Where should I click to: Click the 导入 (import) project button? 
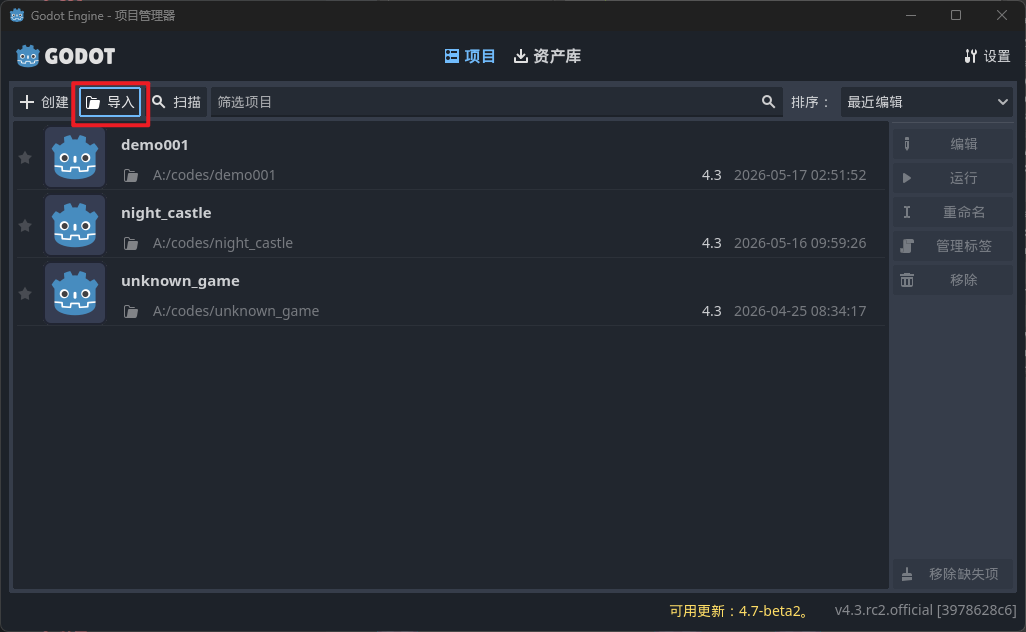pyautogui.click(x=110, y=102)
